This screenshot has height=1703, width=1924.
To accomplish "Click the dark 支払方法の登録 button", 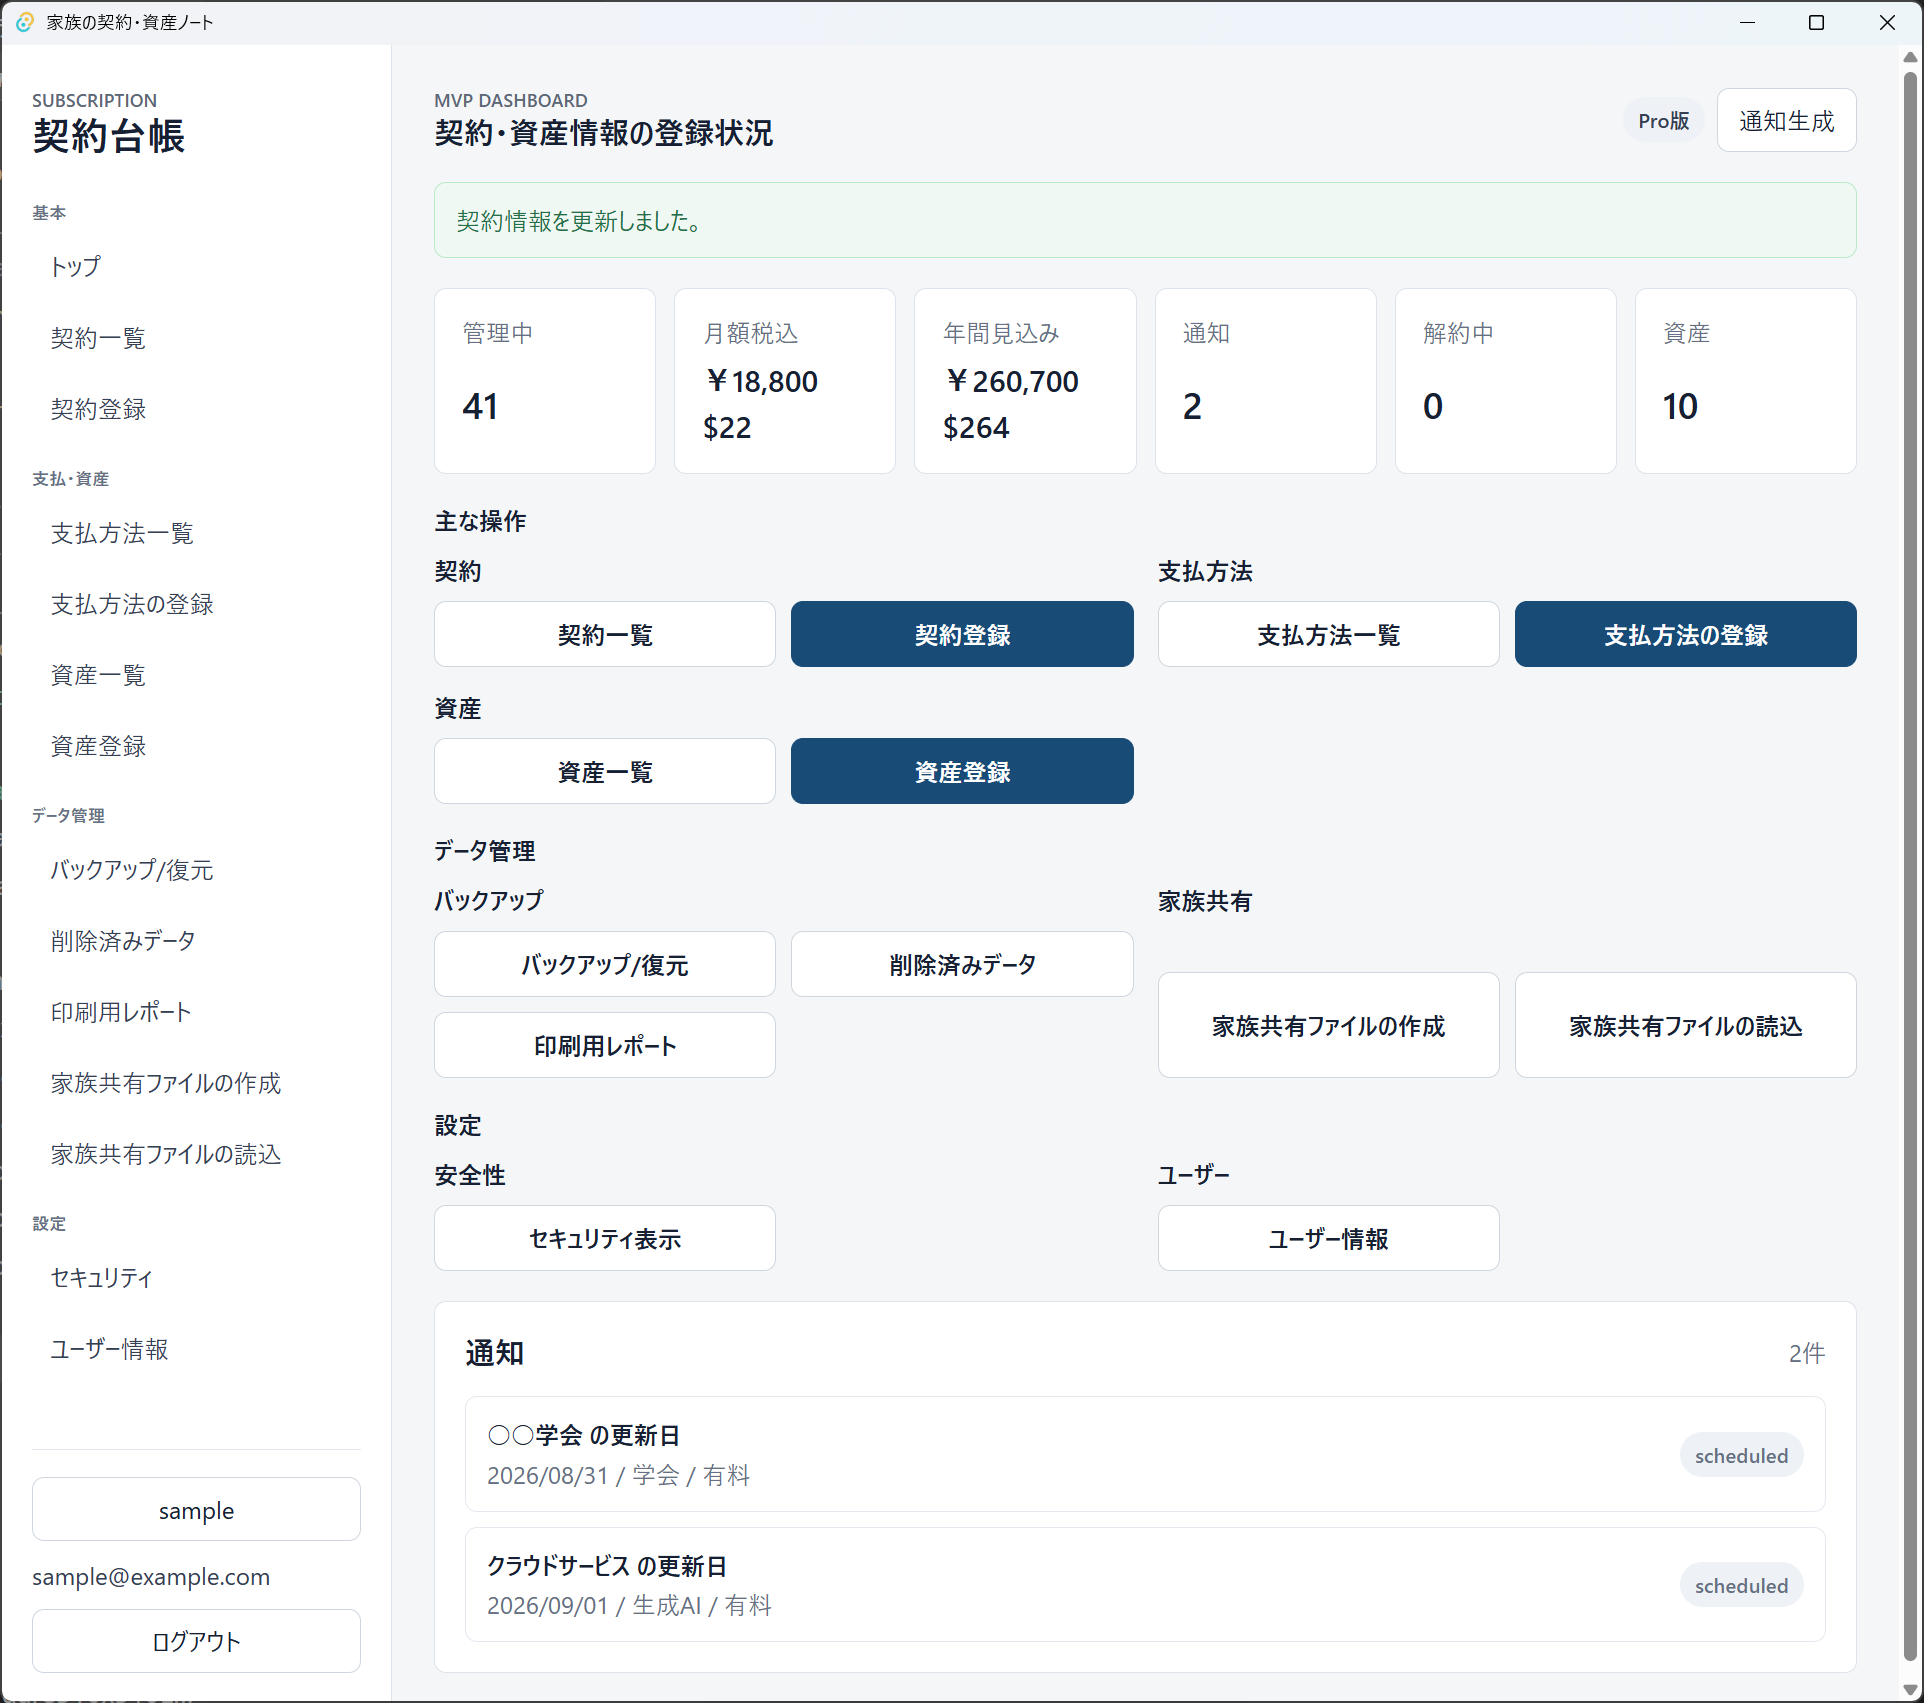I will pos(1686,634).
